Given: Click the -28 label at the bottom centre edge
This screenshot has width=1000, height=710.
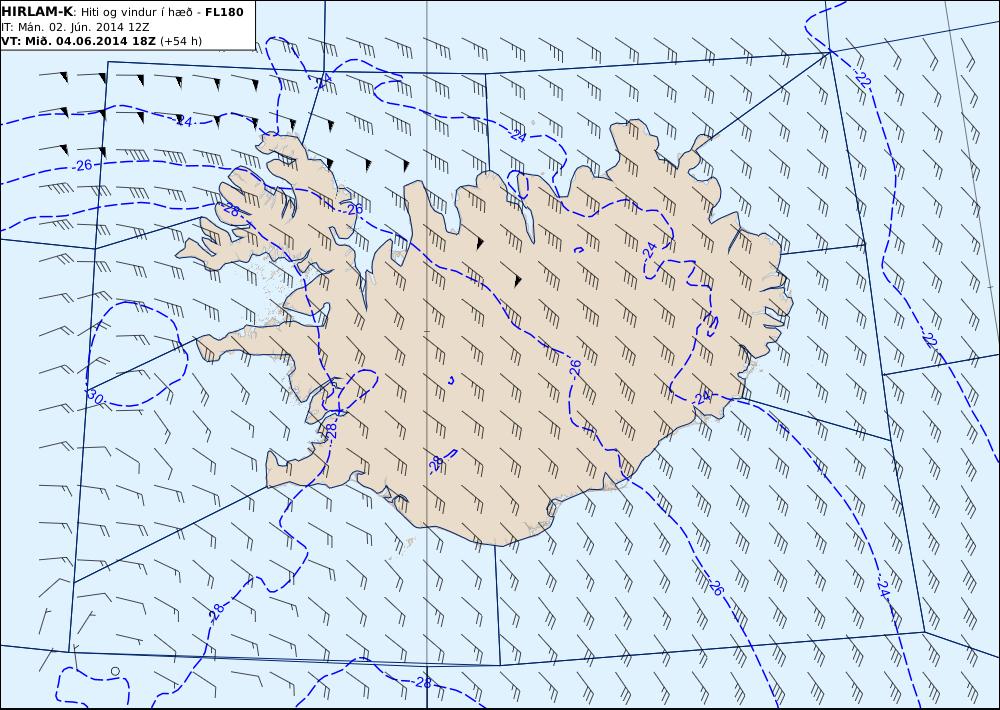Looking at the screenshot, I should coord(422,683).
